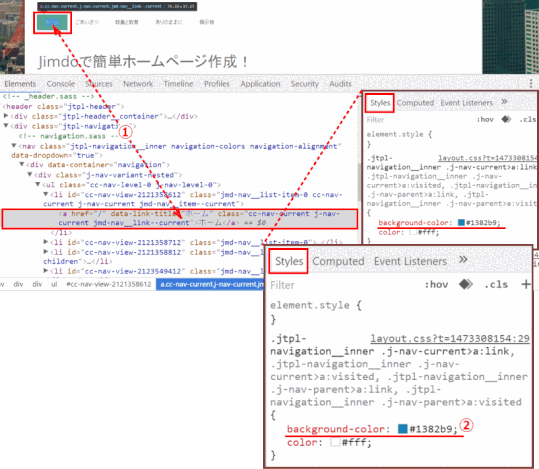The width and height of the screenshot is (539, 469).
Task: Click the last navigation link on webpage
Action: pos(207,22)
